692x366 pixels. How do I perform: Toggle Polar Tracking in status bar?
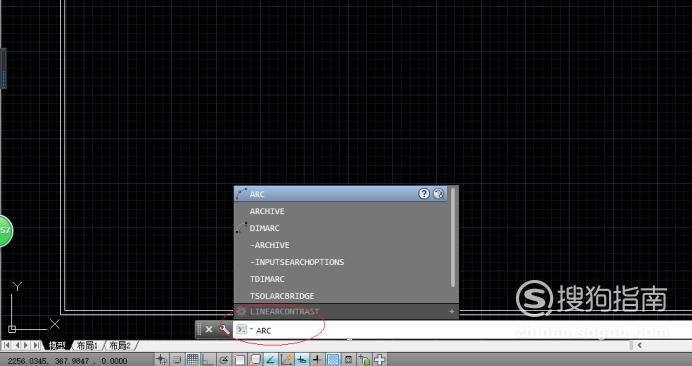224,359
